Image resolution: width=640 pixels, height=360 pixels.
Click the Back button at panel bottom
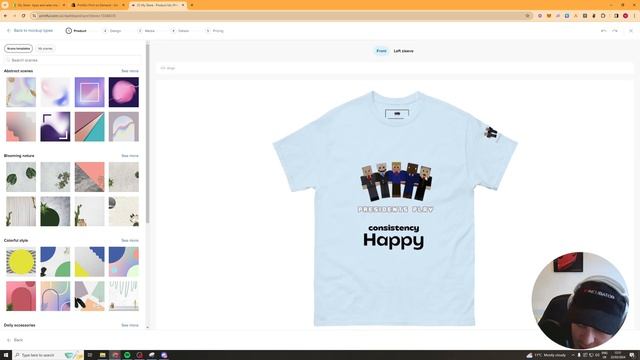[15, 340]
